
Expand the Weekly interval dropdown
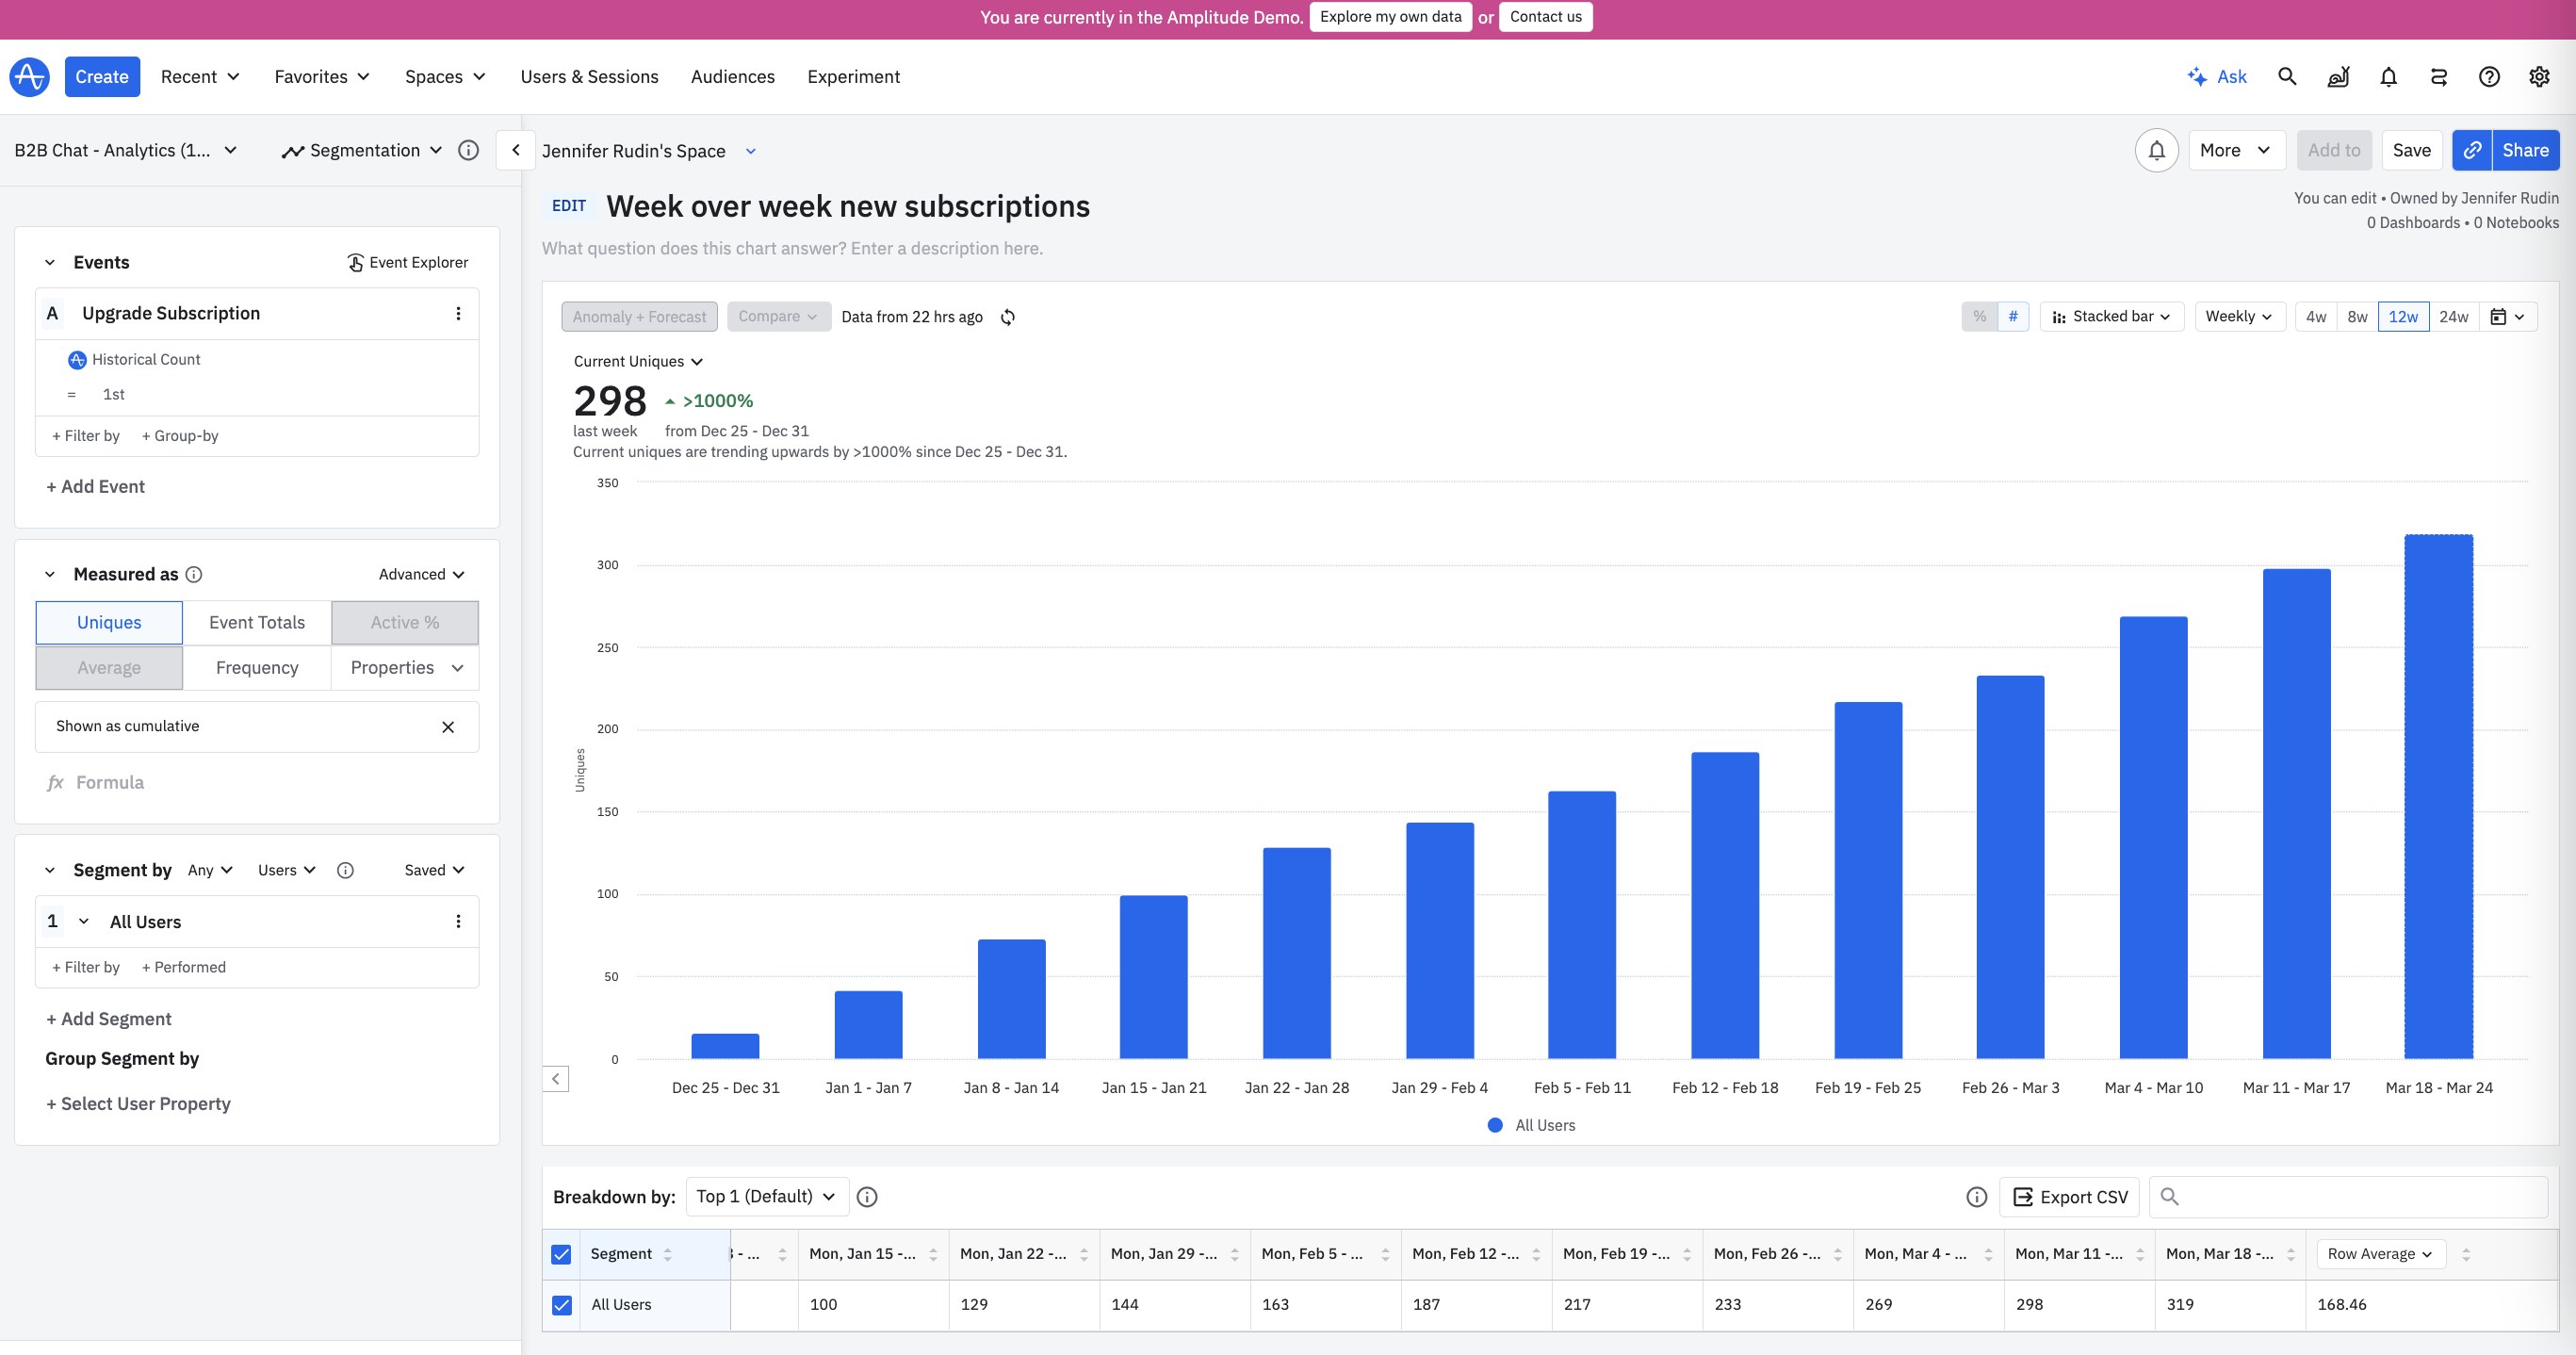2238,317
